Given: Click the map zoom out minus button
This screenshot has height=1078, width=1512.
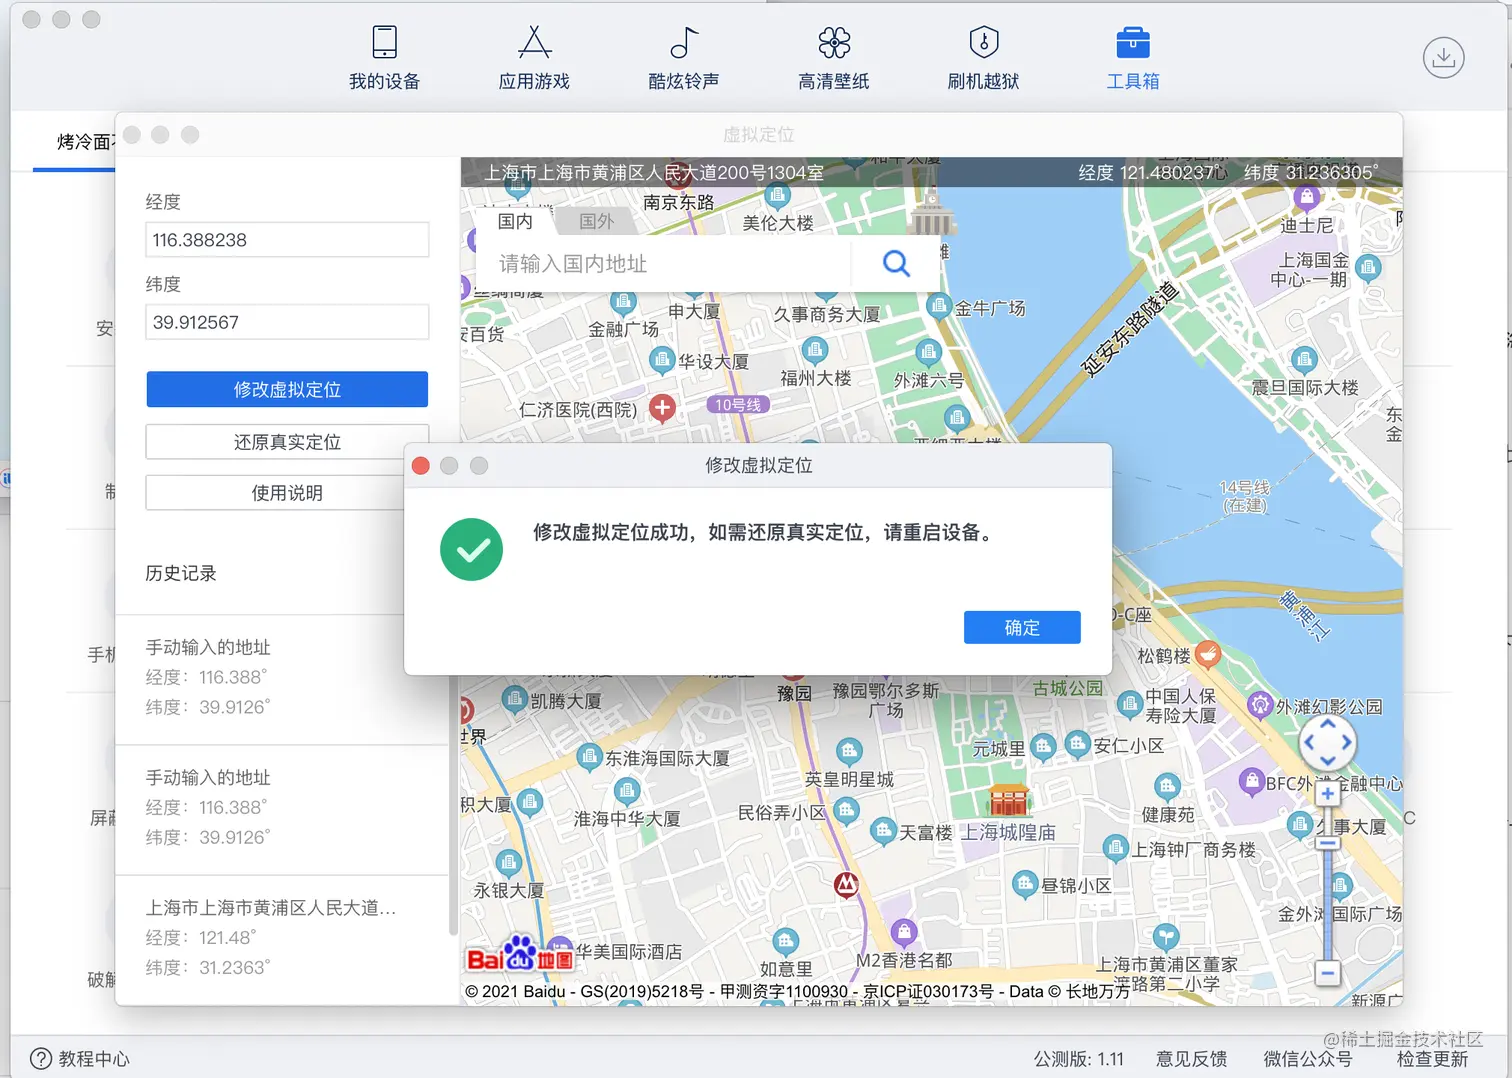Looking at the screenshot, I should [x=1327, y=972].
